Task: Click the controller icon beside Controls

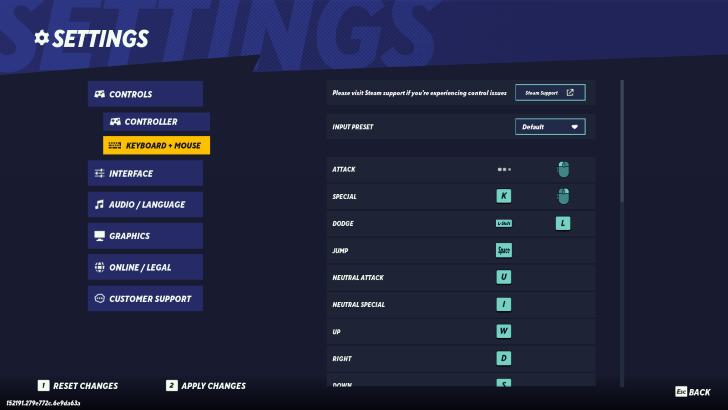Action: [99, 94]
